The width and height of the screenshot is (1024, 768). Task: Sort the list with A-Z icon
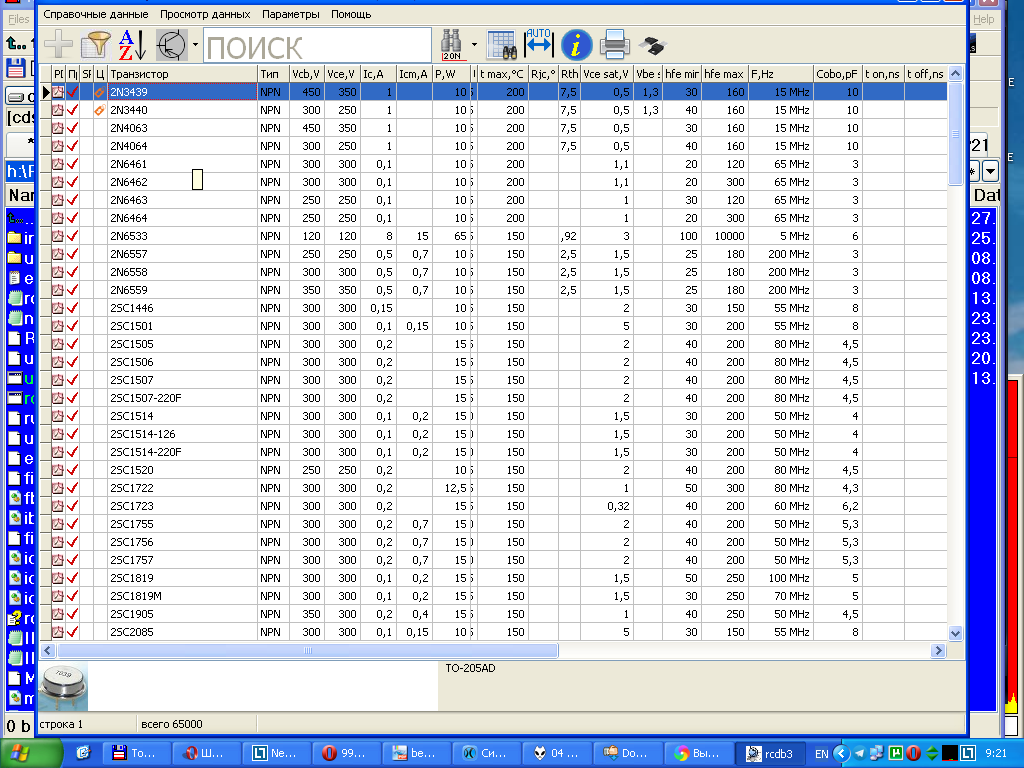[x=133, y=45]
